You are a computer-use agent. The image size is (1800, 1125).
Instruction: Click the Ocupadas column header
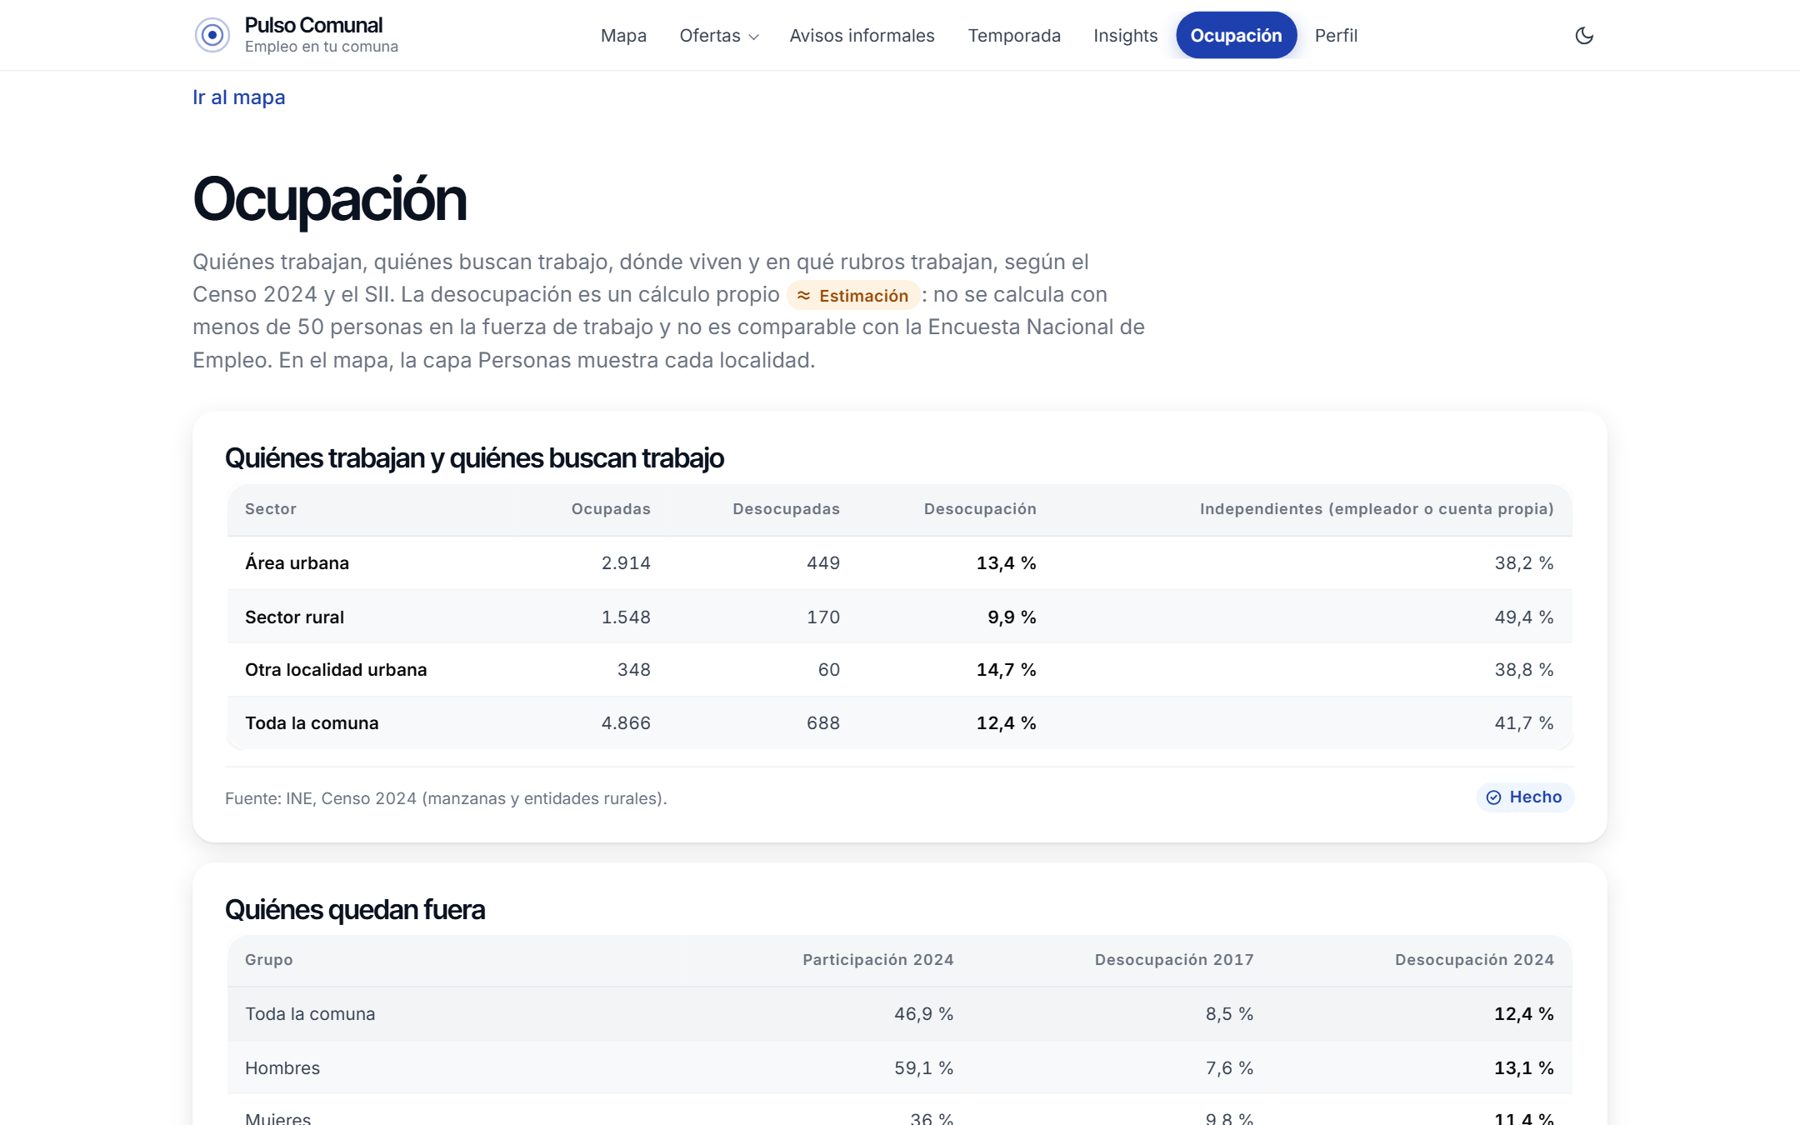(x=611, y=509)
